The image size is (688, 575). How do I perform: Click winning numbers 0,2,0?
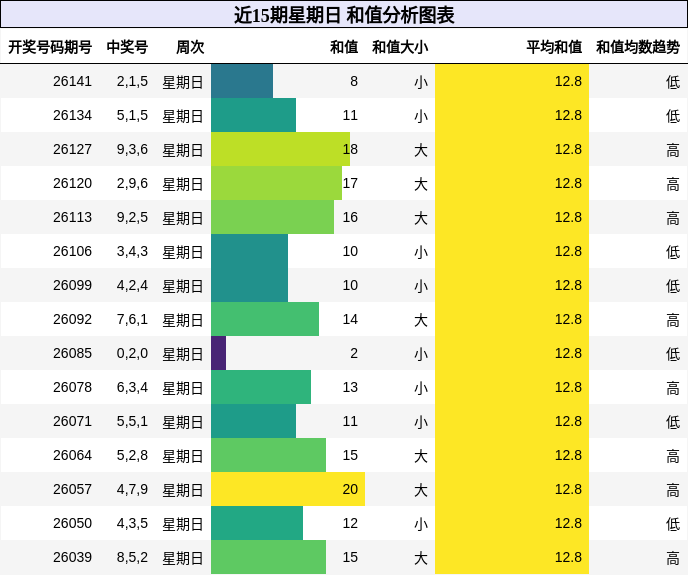tap(132, 353)
